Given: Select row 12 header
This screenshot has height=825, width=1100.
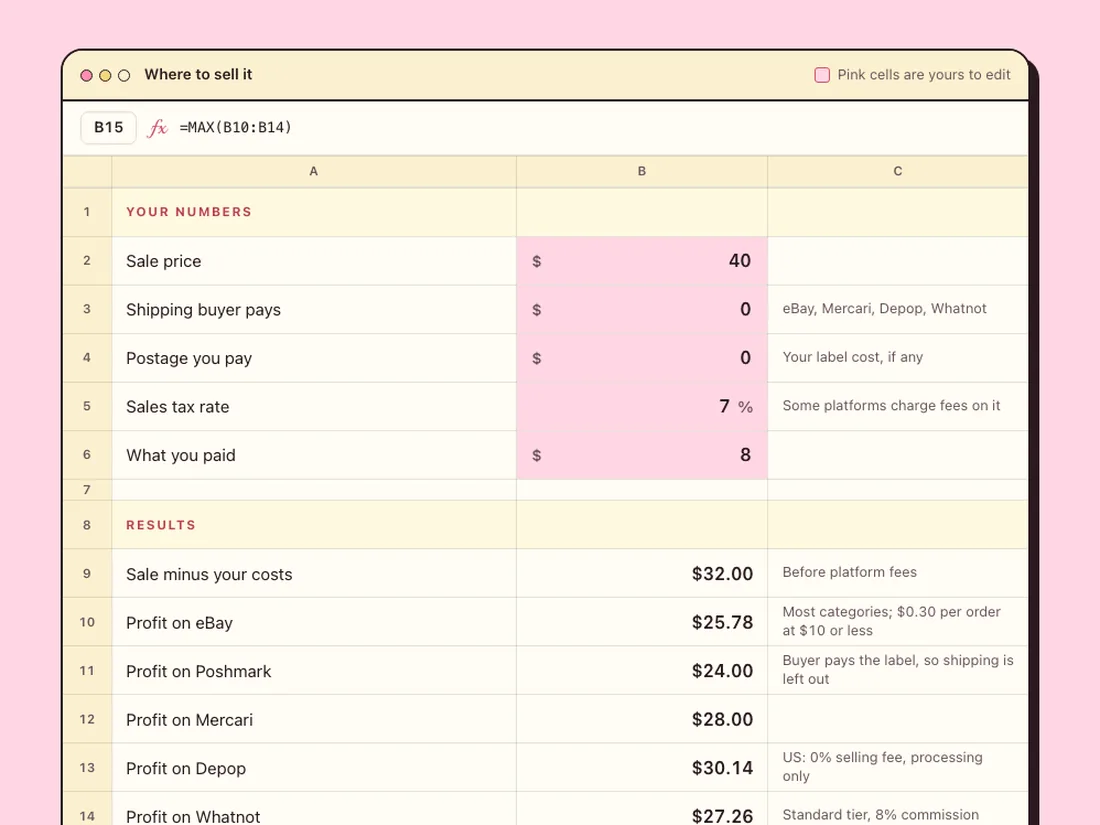Looking at the screenshot, I should click(87, 719).
